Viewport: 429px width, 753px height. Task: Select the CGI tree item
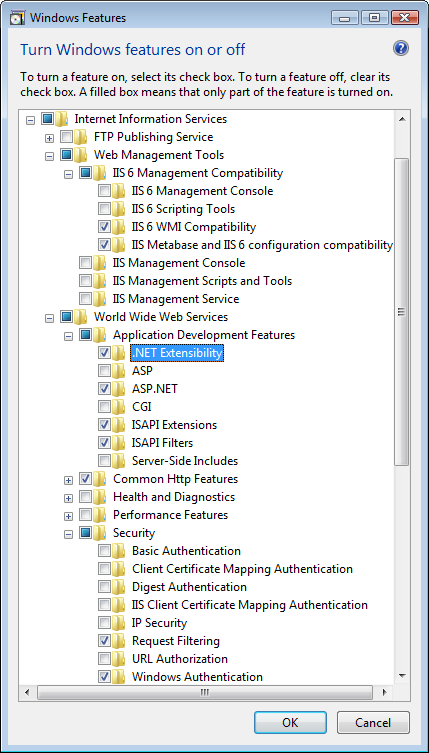coord(142,407)
